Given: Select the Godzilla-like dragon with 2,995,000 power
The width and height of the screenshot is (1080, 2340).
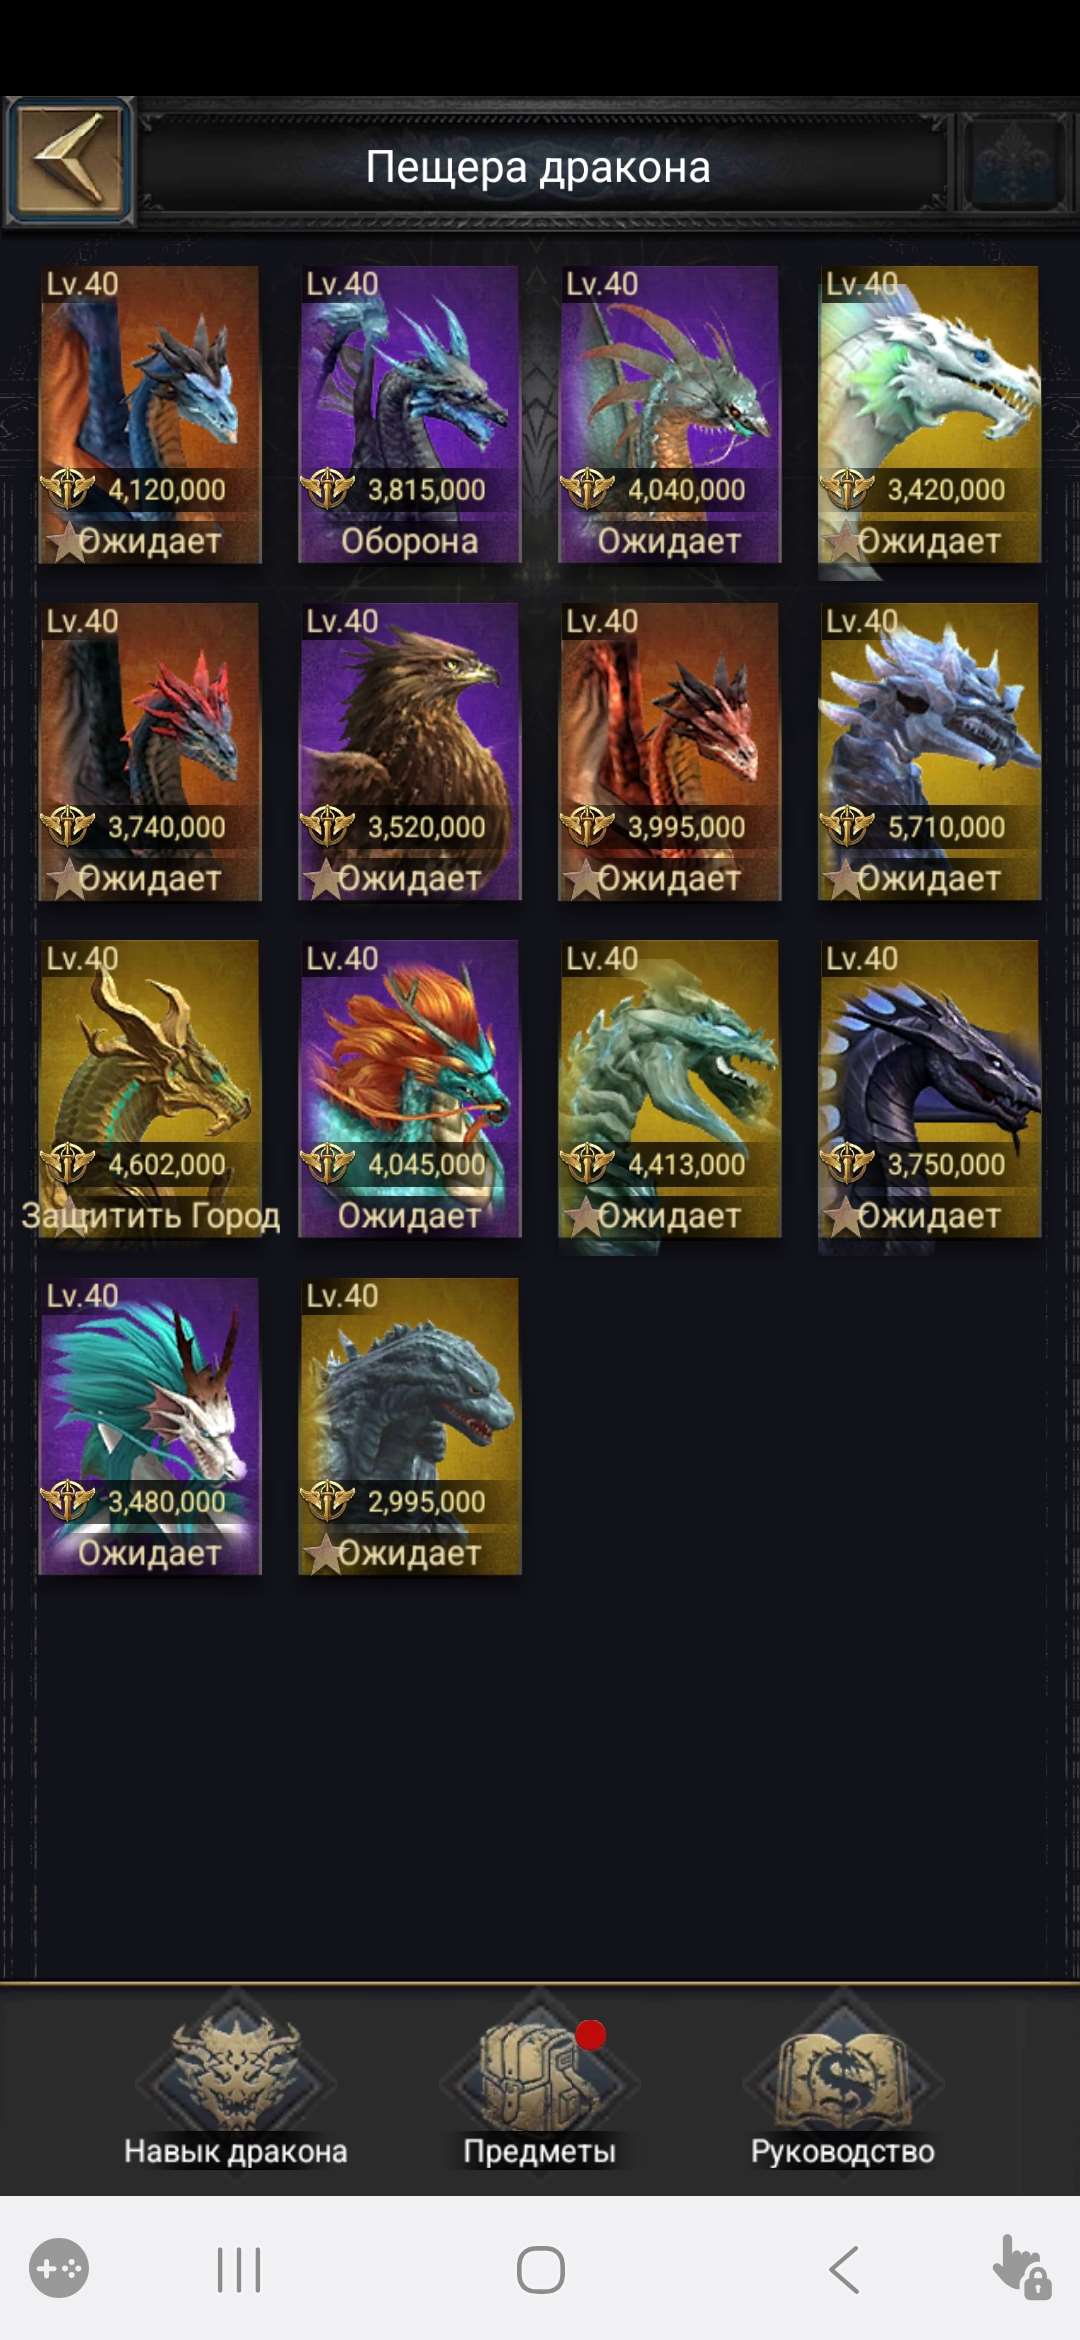Looking at the screenshot, I should tap(410, 1427).
